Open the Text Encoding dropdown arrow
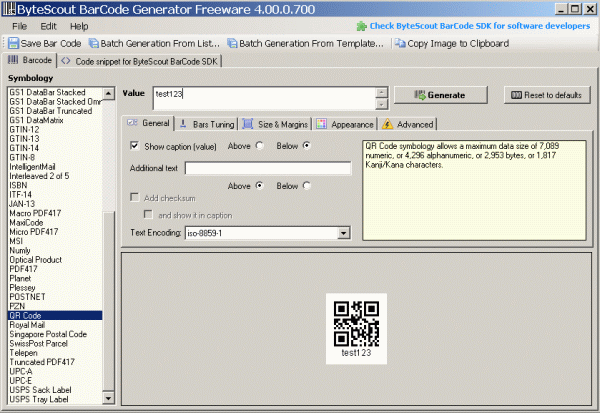 pos(343,233)
